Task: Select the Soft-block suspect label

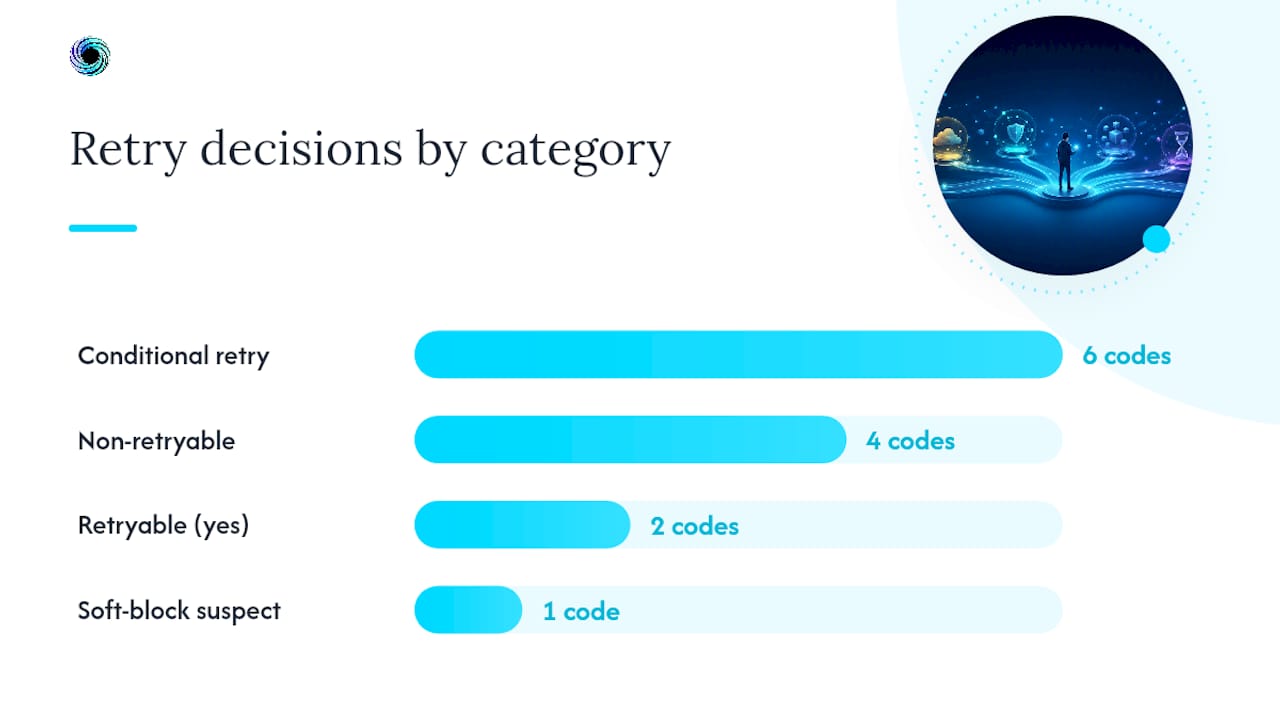Action: pyautogui.click(x=180, y=611)
